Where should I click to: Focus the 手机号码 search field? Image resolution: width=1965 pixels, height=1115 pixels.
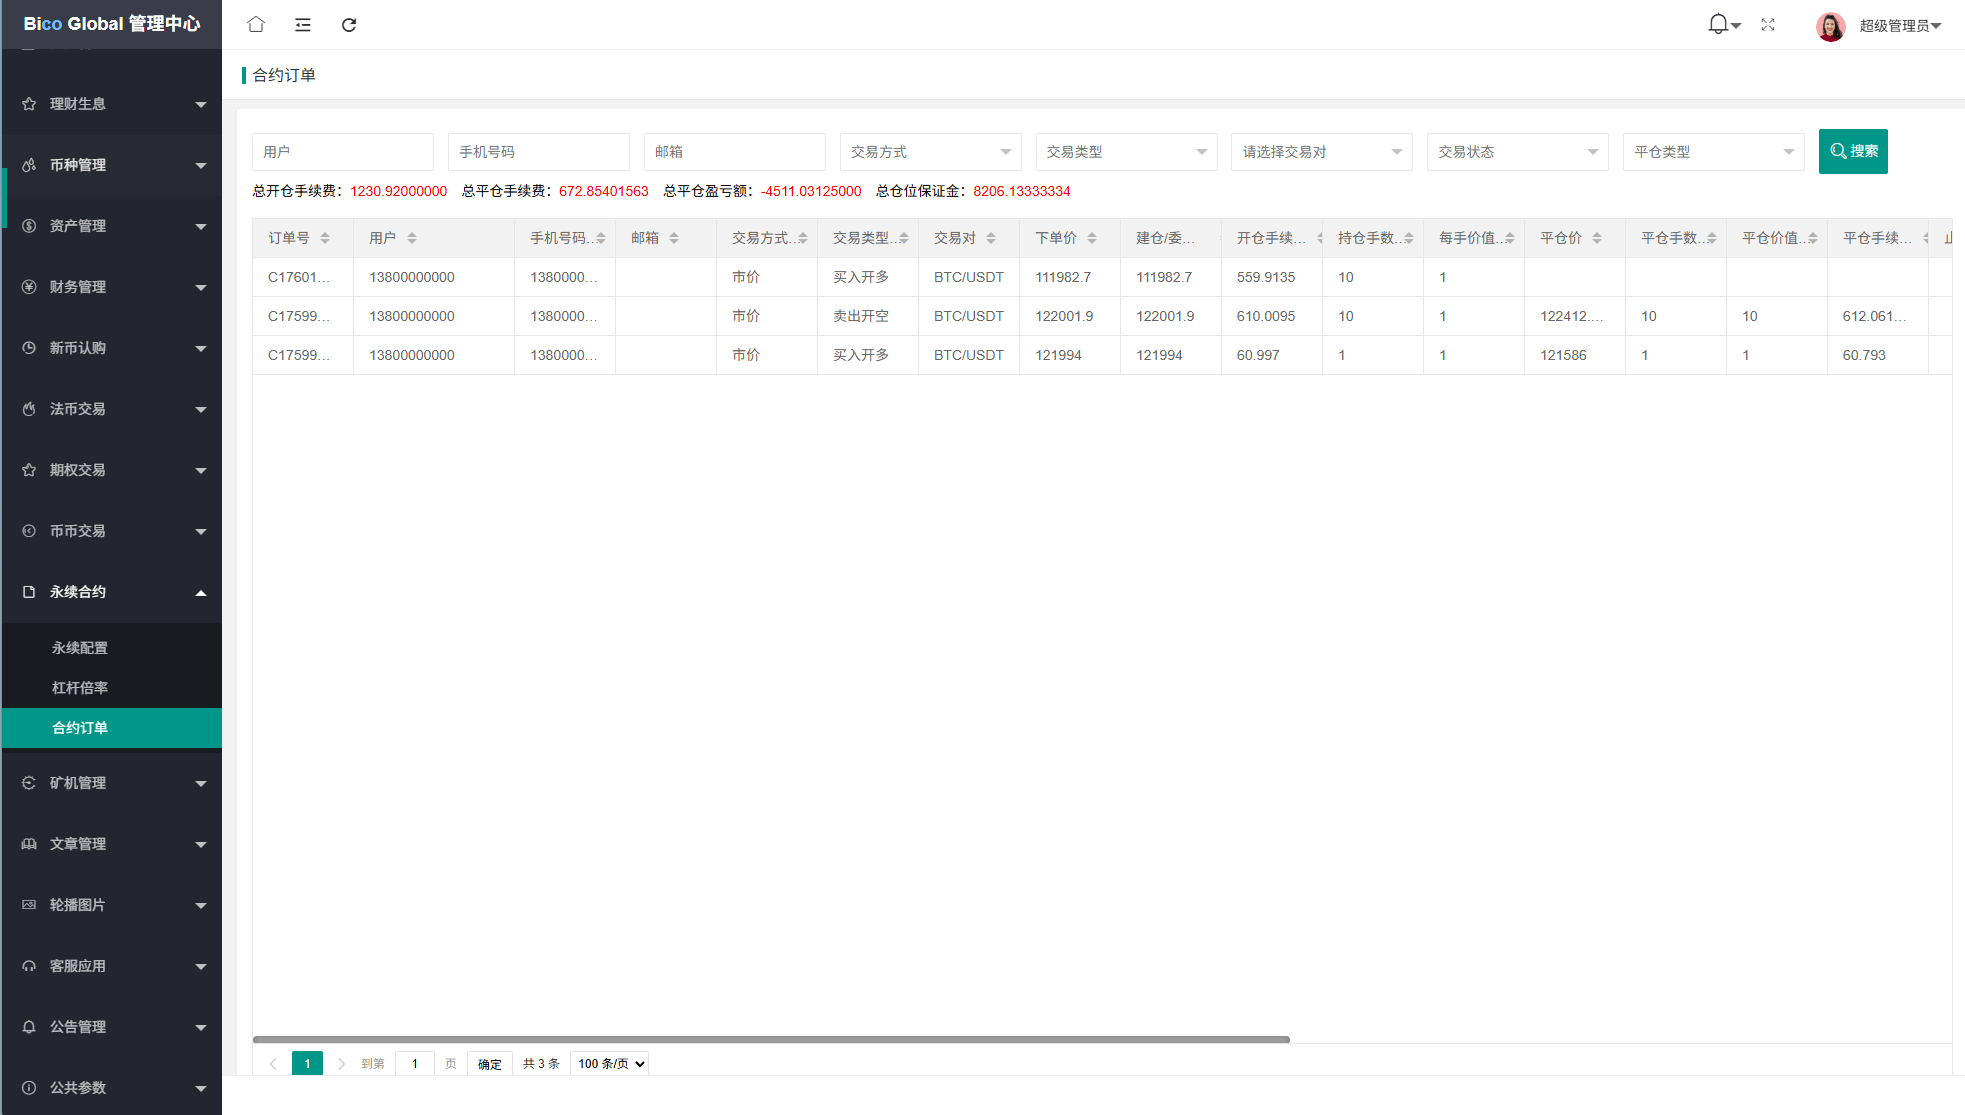pos(538,152)
